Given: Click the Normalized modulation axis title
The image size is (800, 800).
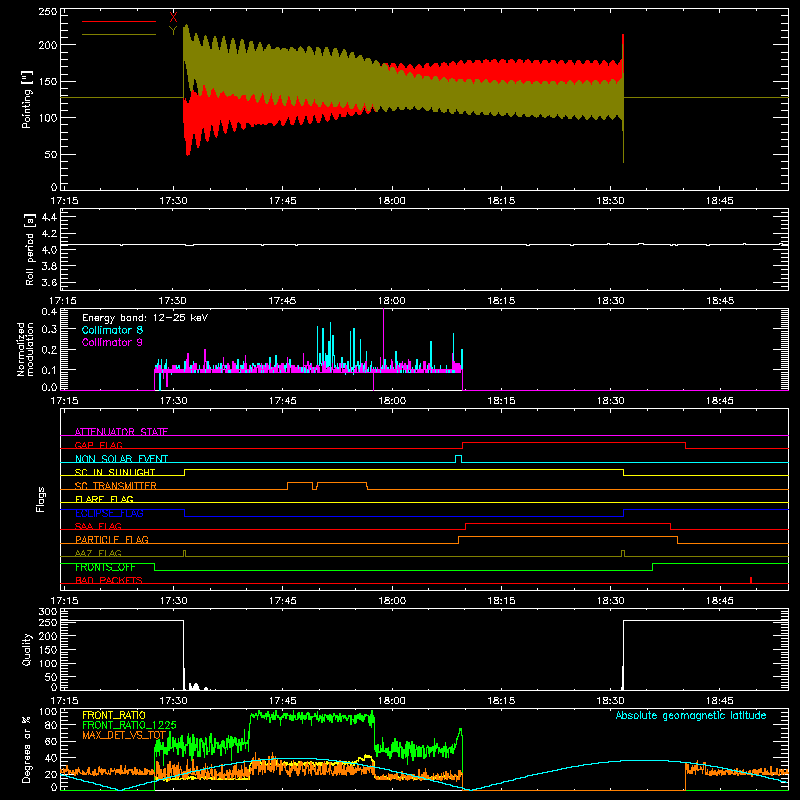Looking at the screenshot, I should 25,349.
